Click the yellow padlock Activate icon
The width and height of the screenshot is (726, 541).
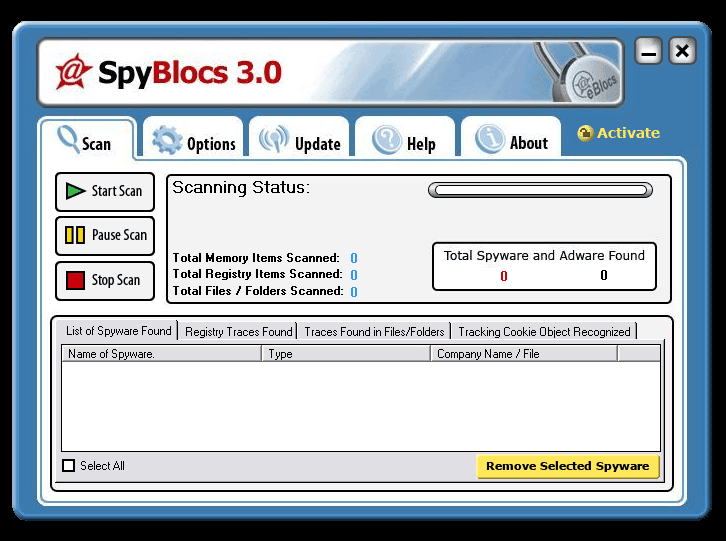(585, 133)
